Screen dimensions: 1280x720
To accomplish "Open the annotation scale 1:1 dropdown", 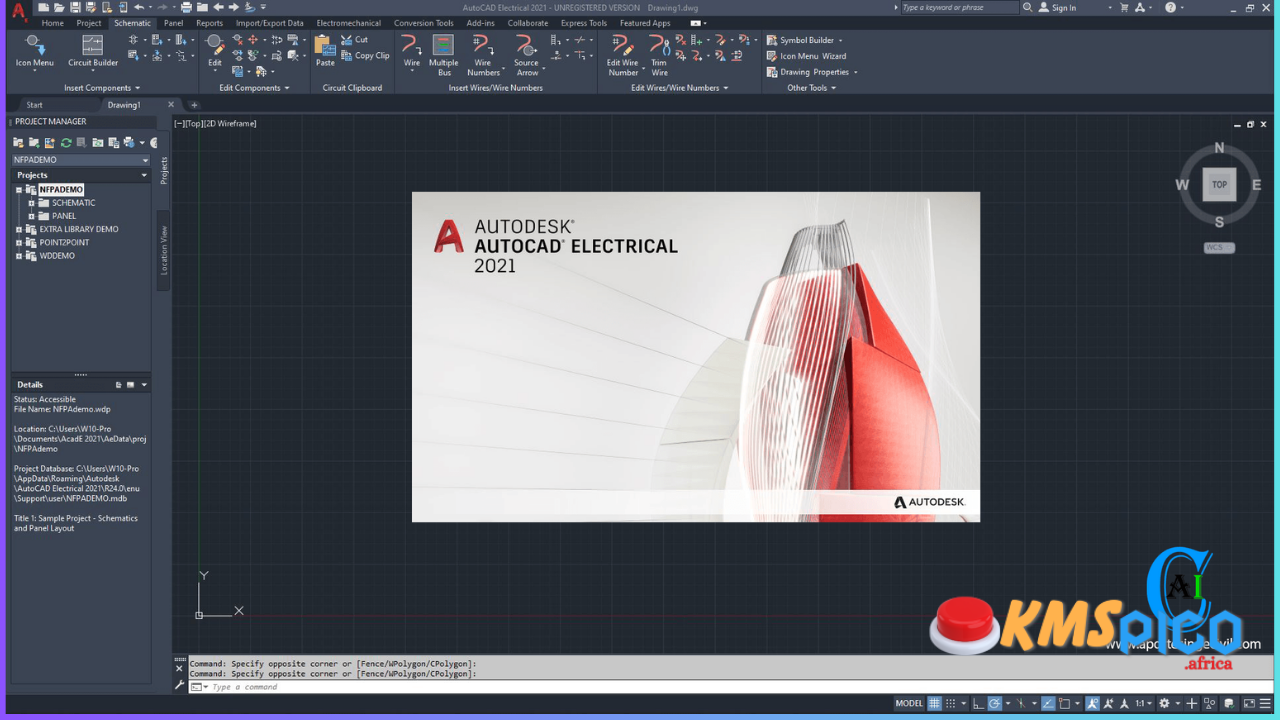I will click(x=1143, y=703).
